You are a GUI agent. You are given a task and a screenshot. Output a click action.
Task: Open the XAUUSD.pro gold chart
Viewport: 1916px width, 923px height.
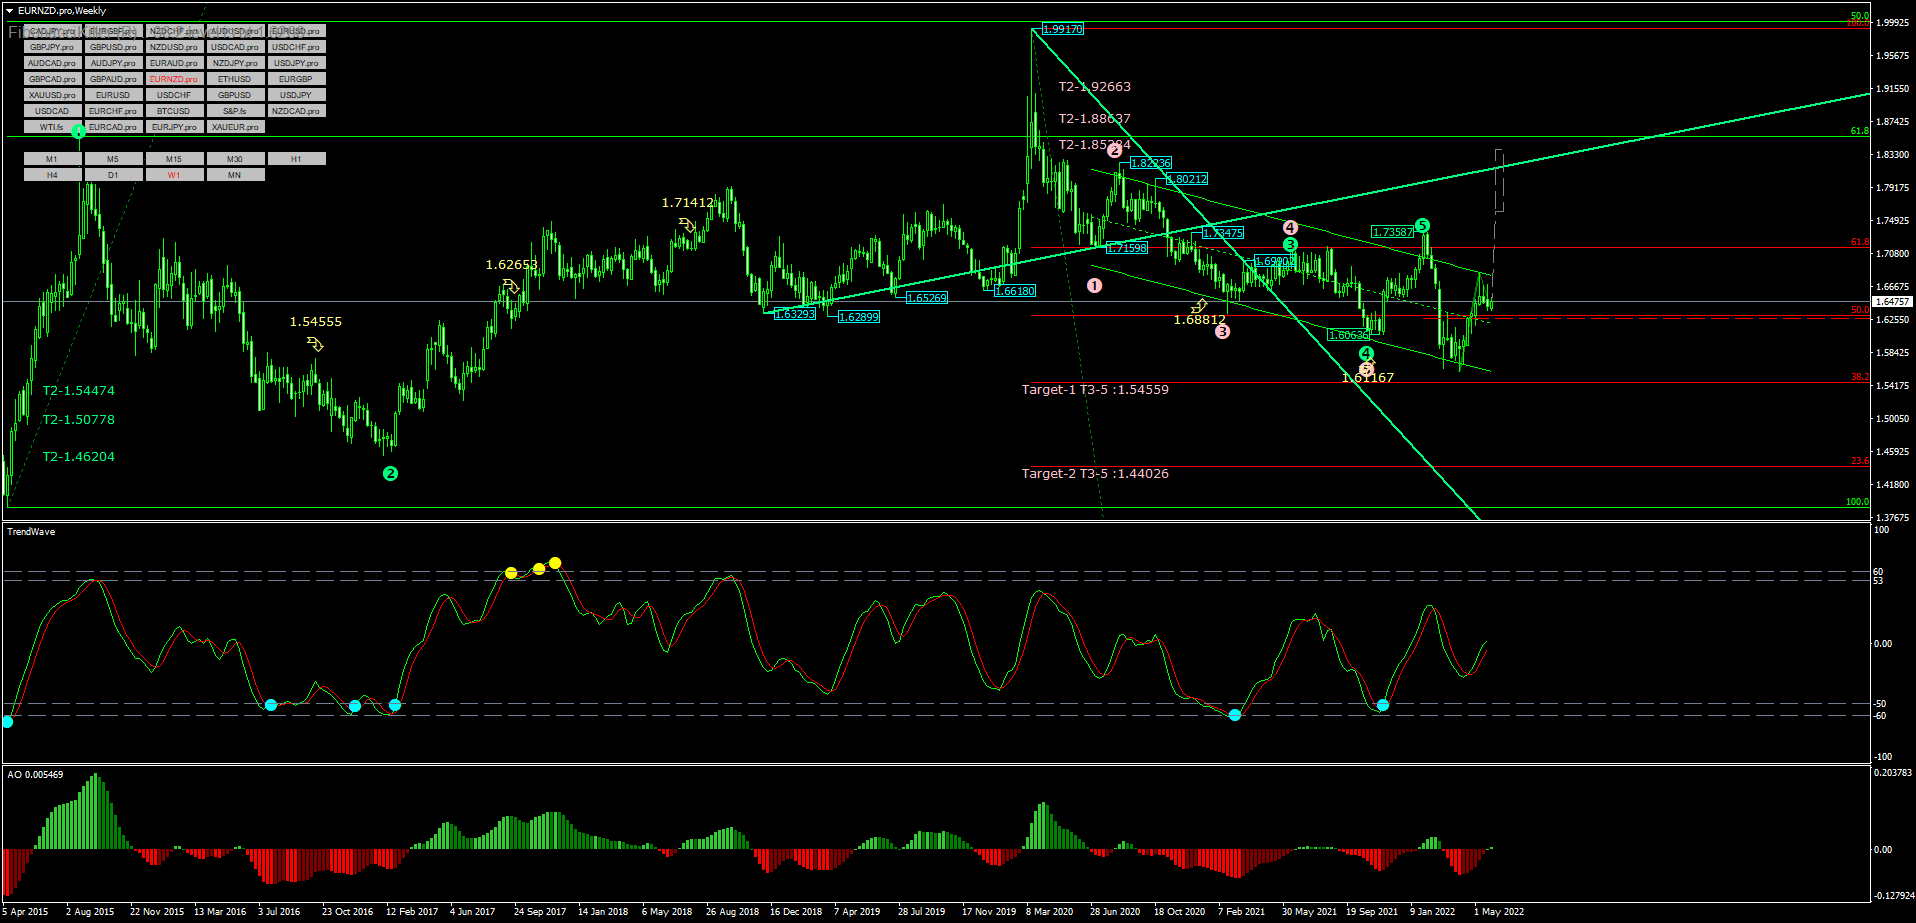point(51,94)
